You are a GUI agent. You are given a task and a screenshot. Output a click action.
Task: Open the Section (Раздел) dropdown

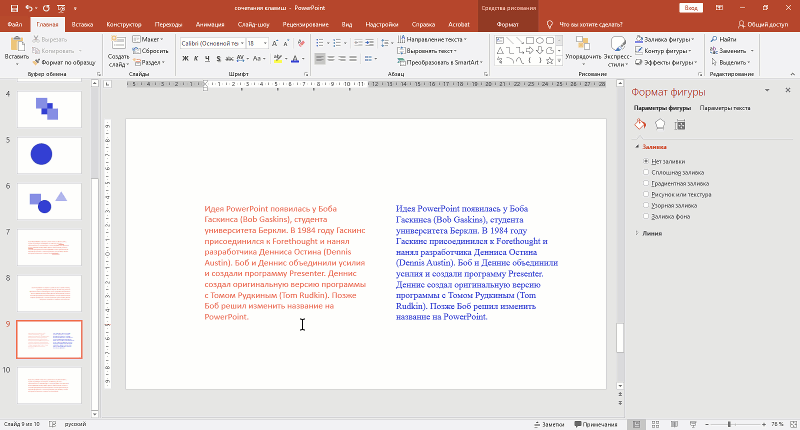point(149,62)
